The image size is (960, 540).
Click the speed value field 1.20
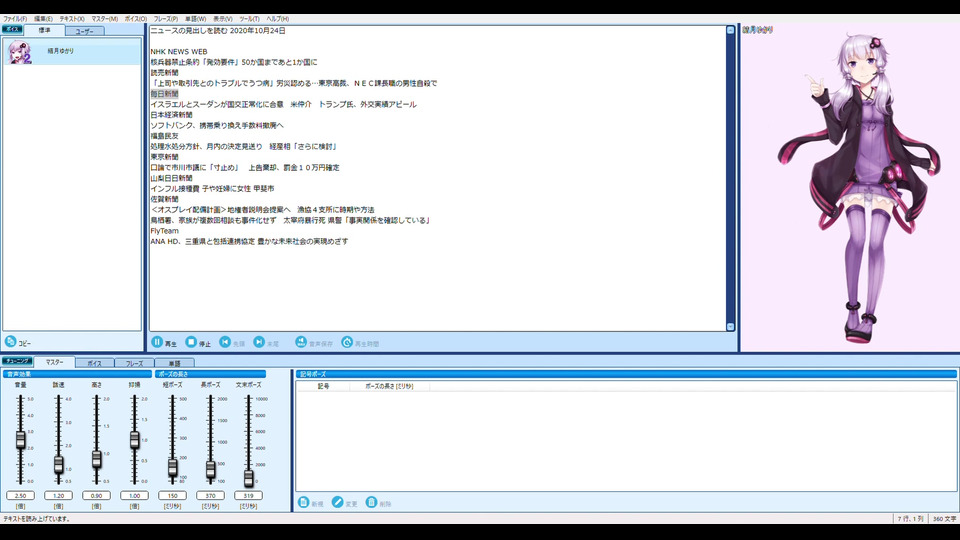tap(59, 495)
